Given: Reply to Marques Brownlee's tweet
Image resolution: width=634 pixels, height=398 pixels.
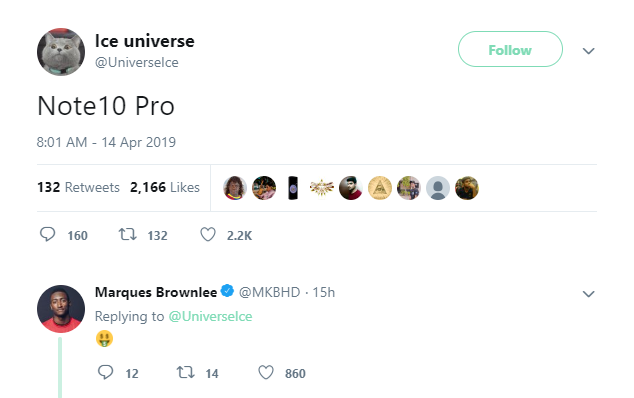Looking at the screenshot, I should pos(106,372).
